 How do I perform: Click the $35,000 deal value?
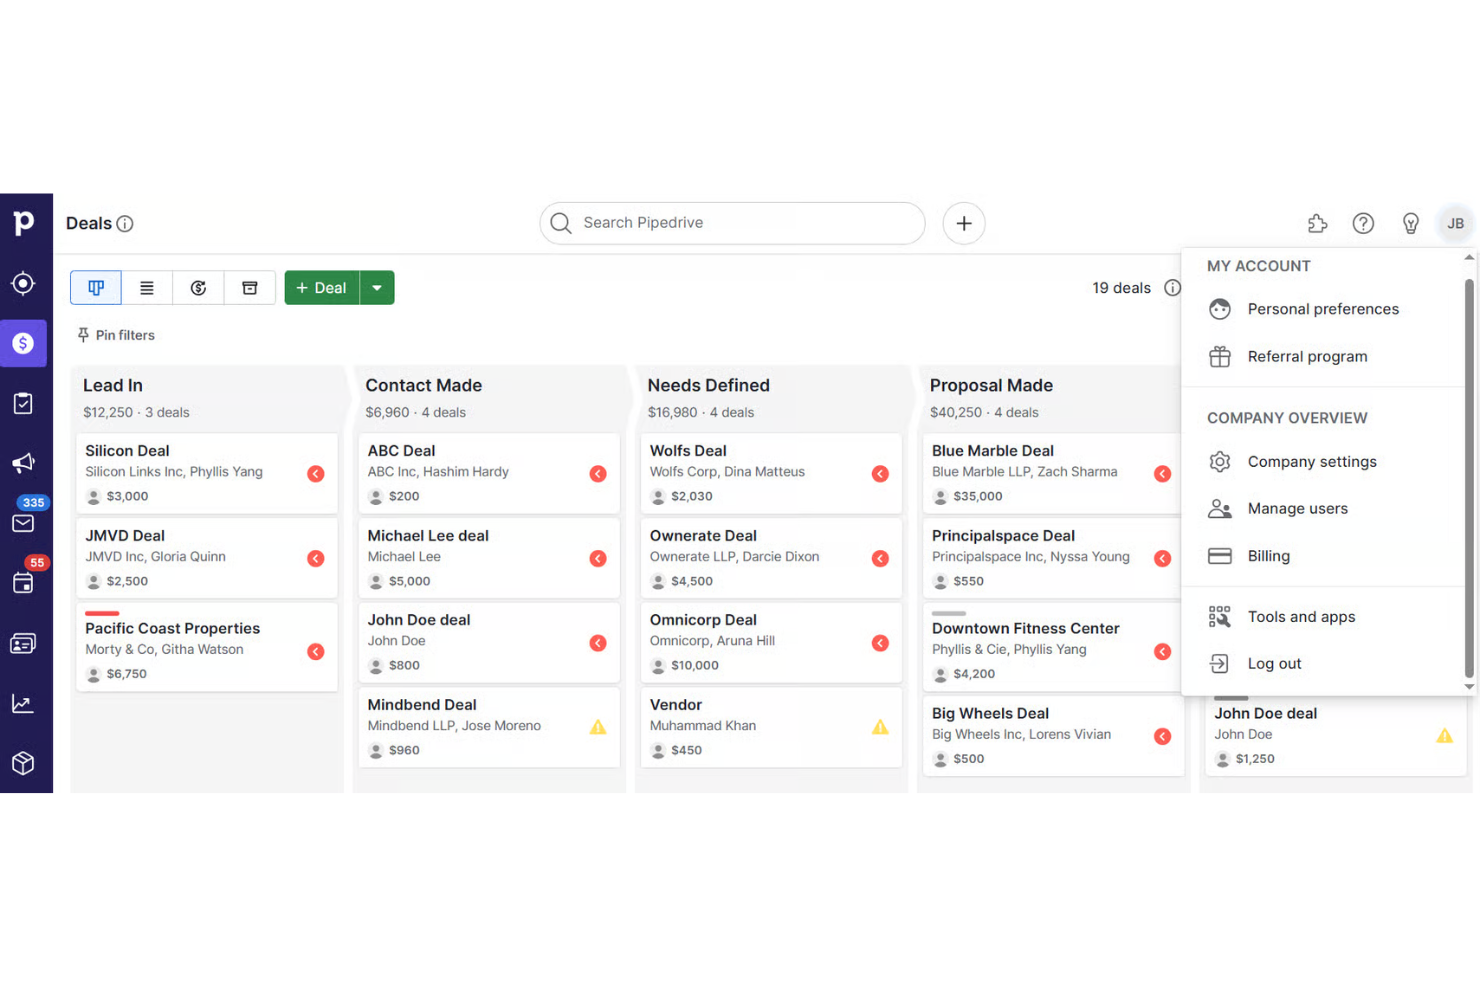[x=977, y=496]
